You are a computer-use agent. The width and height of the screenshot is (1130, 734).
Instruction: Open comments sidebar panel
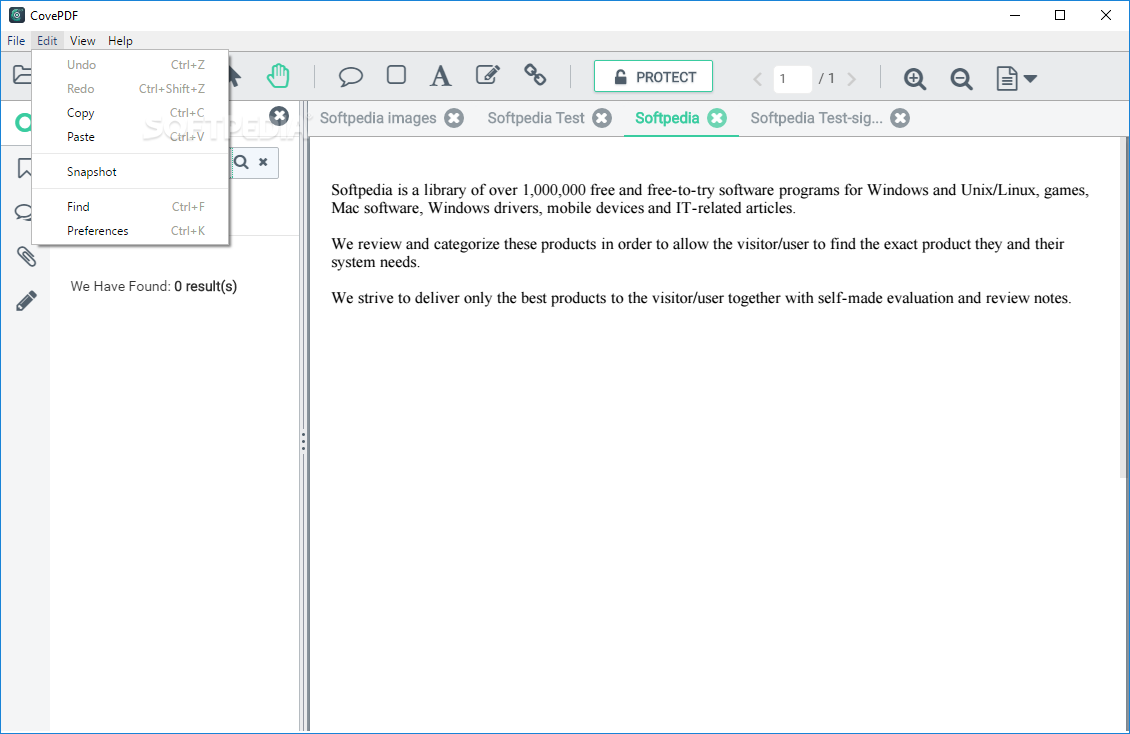click(x=24, y=212)
